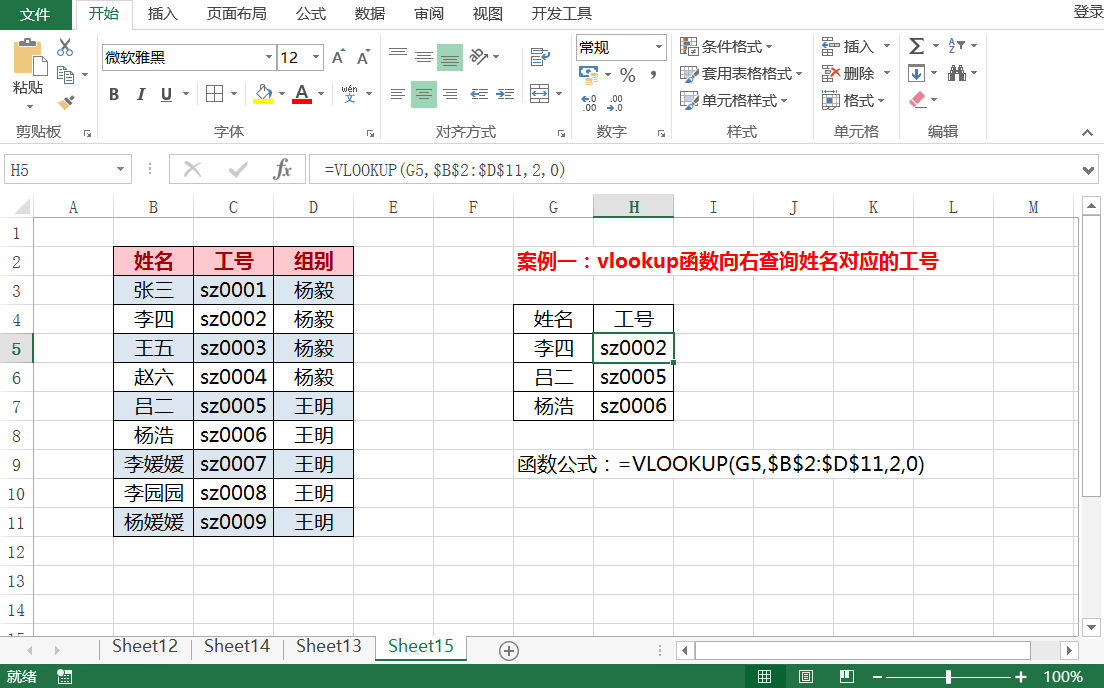This screenshot has height=688, width=1104.
Task: Click the formula bar input
Action: pos(694,170)
